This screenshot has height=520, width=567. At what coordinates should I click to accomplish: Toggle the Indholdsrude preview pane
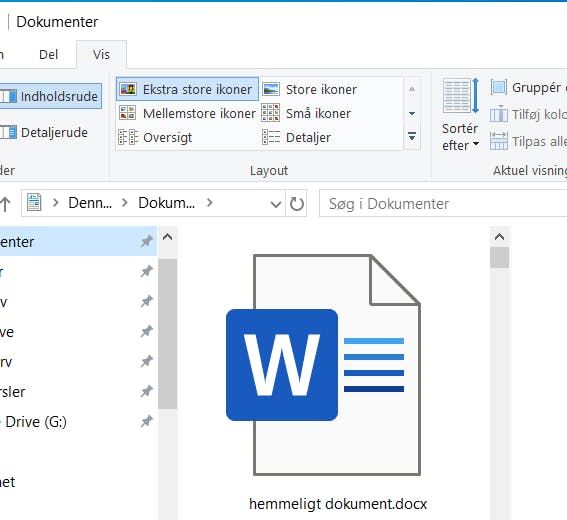coord(50,96)
